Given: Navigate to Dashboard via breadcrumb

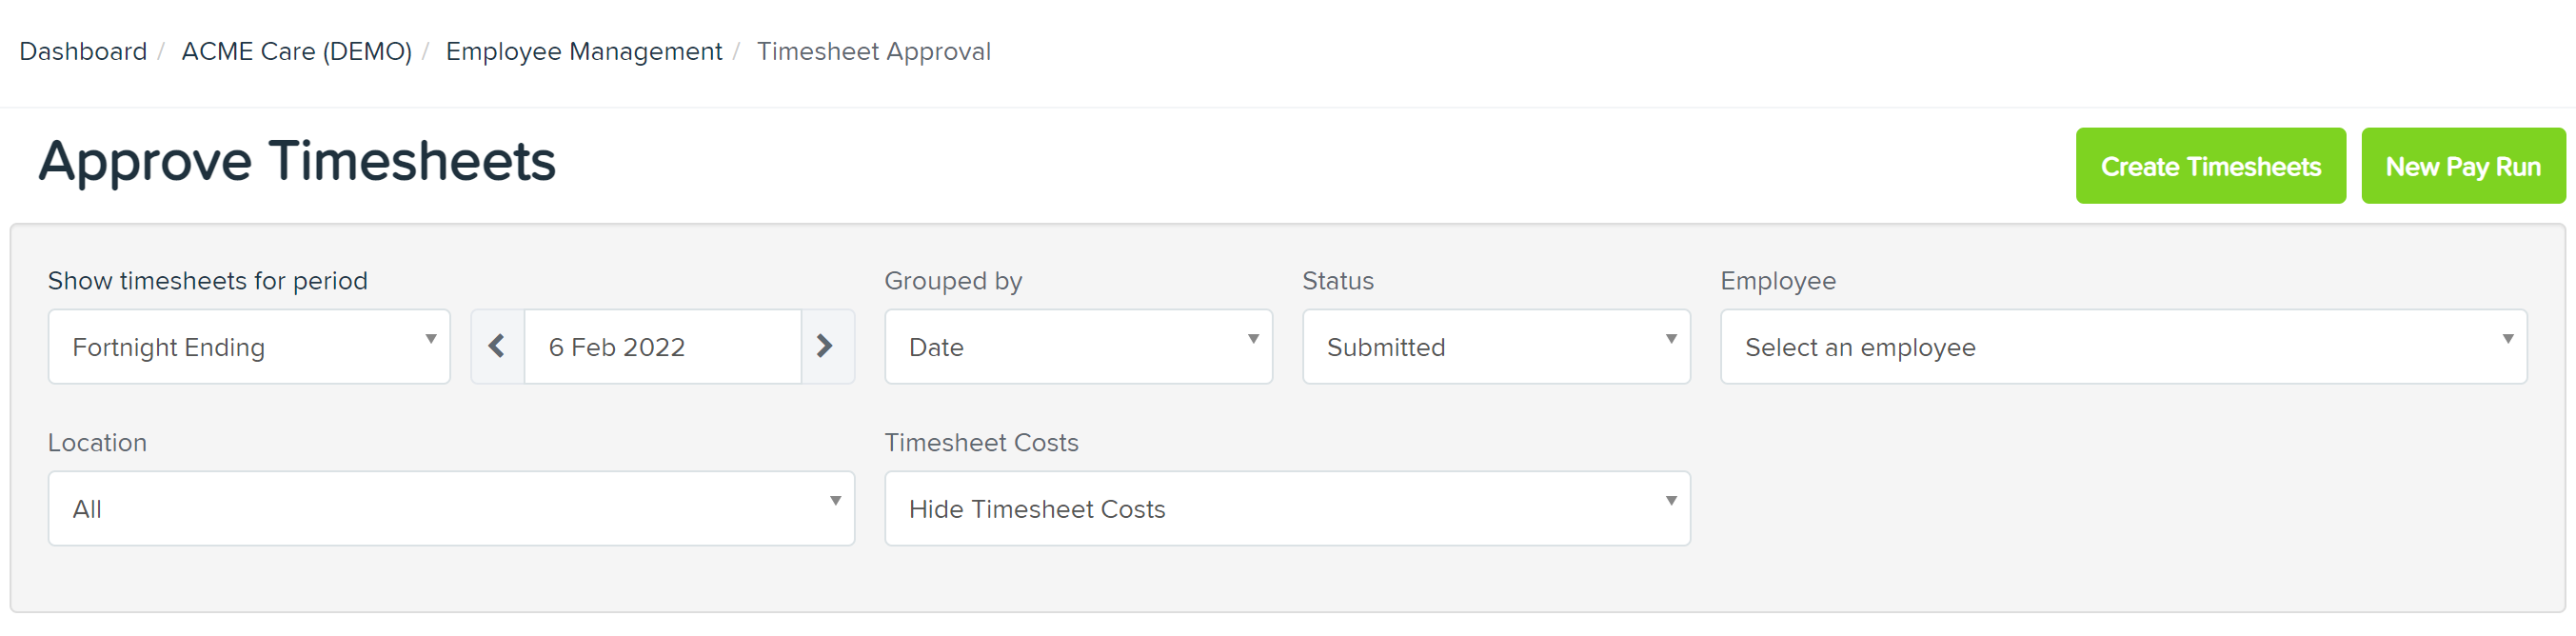Looking at the screenshot, I should (x=84, y=51).
